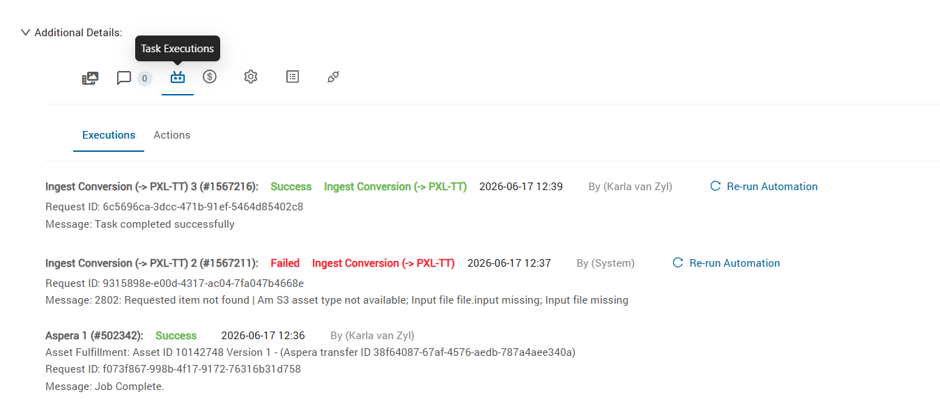Viewport: 940px width, 413px height.
Task: Click the red Ingest Conversion (-> PXL-TT) label
Action: (383, 263)
